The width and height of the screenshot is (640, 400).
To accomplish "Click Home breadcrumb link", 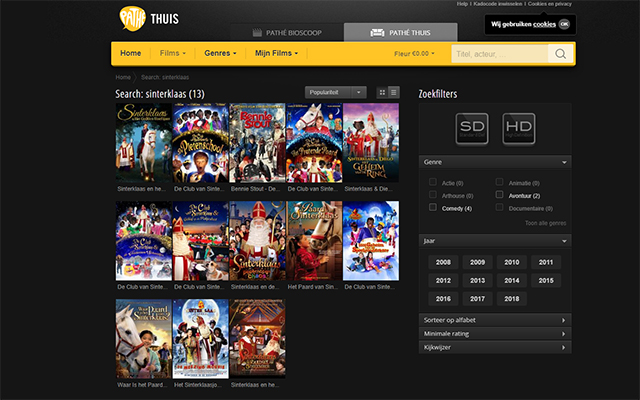I will point(123,77).
